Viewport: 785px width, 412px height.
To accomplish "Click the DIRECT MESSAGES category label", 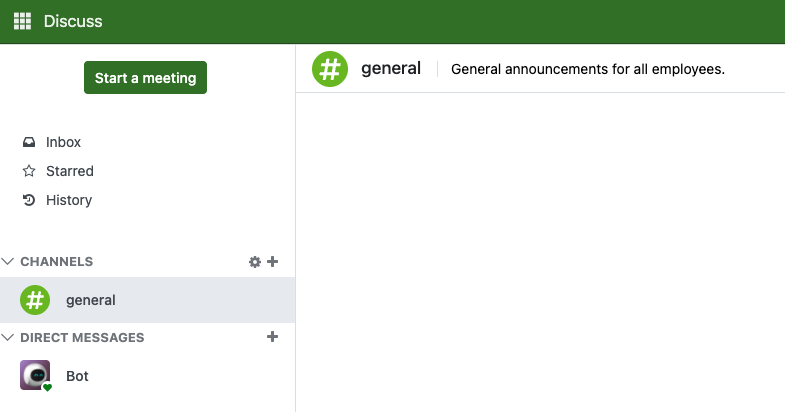I will 82,337.
